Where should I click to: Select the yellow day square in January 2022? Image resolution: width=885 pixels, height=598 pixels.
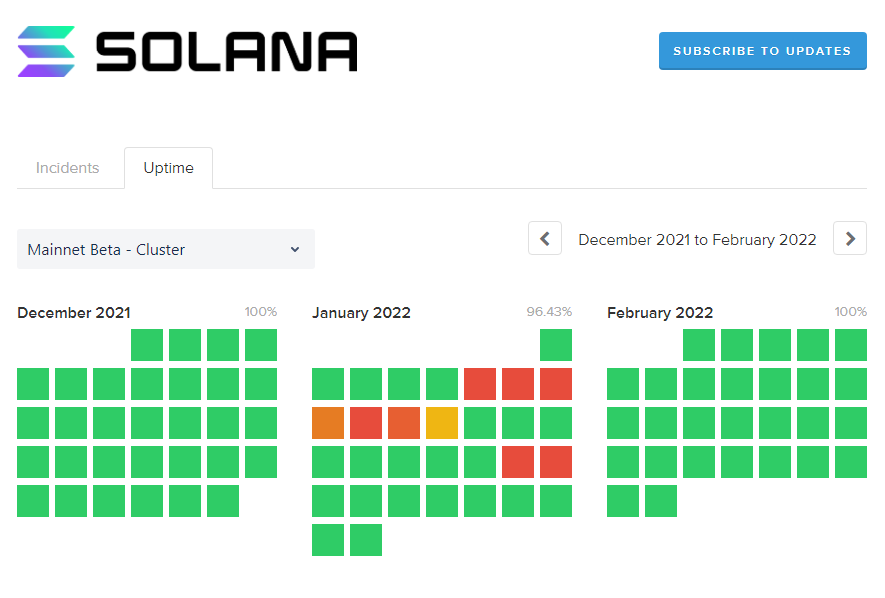pyautogui.click(x=442, y=423)
